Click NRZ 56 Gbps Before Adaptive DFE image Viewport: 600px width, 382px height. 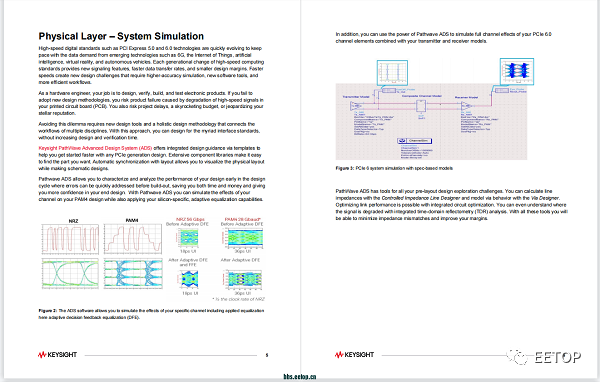(x=188, y=238)
